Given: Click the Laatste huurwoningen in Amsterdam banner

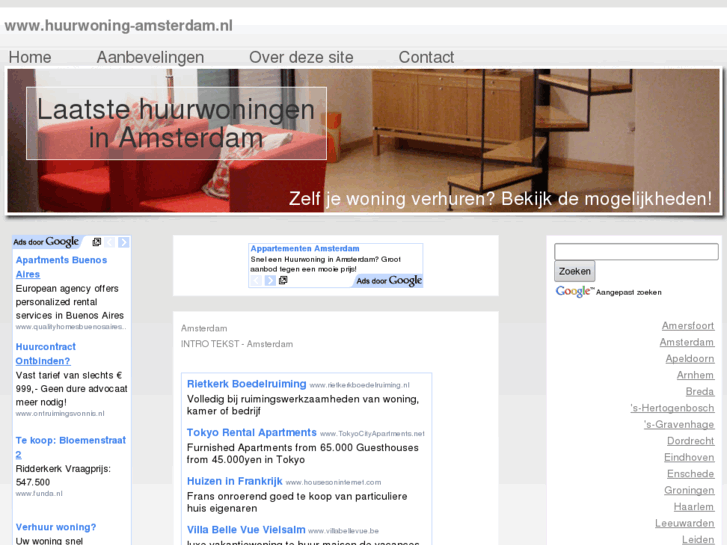Looking at the screenshot, I should [x=176, y=123].
